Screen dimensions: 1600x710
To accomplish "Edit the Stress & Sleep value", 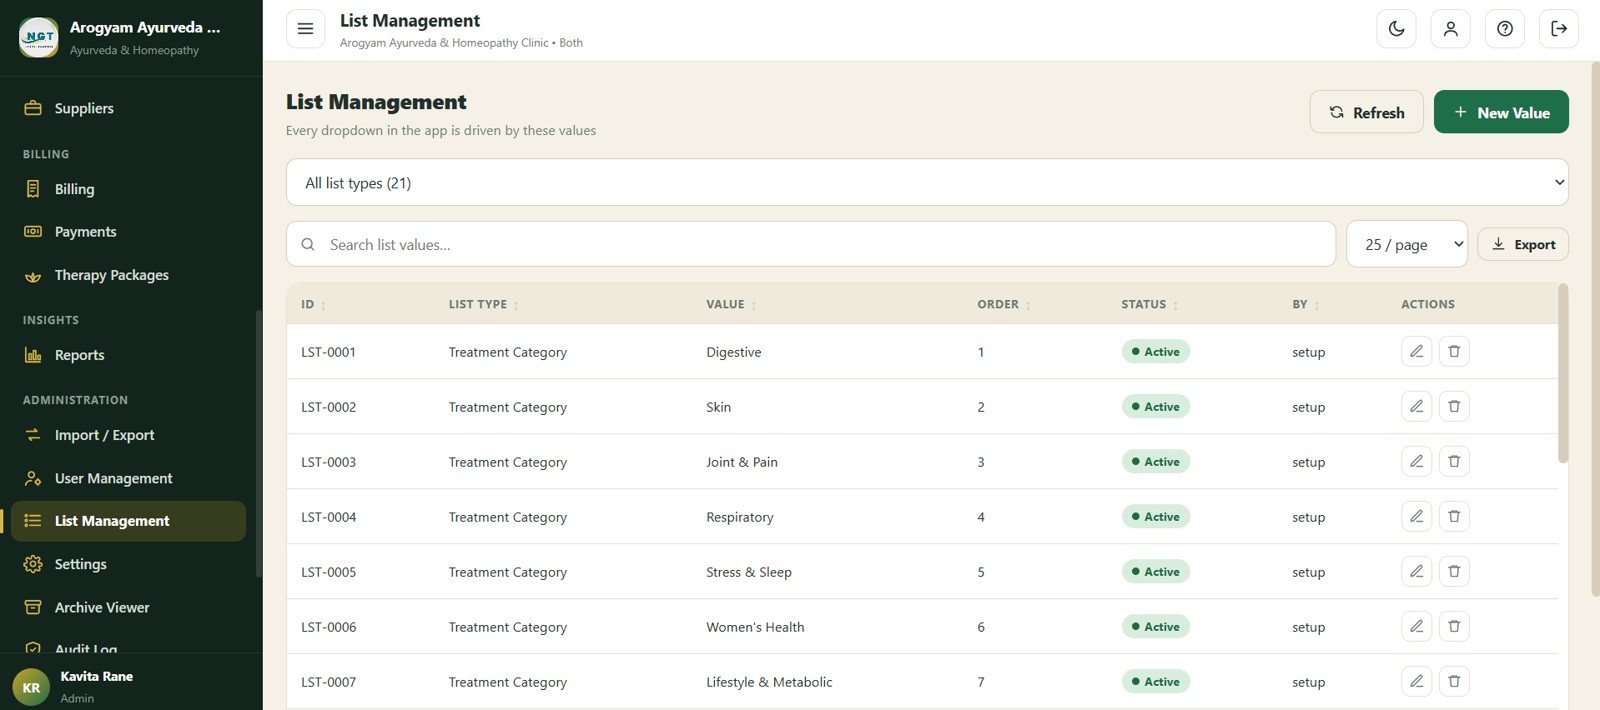I will coord(1416,571).
